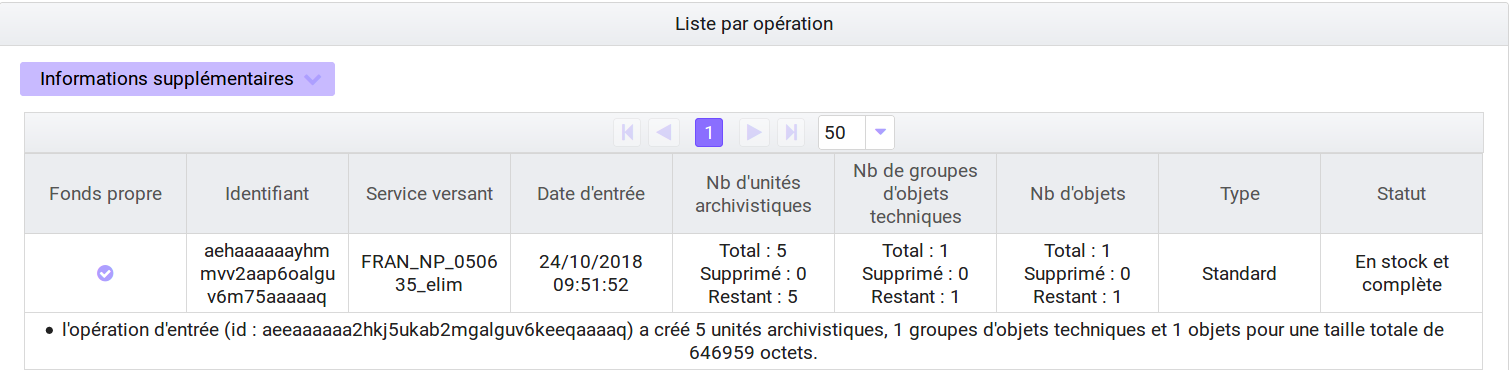The height and width of the screenshot is (370, 1511).
Task: Click the Service versant column header
Action: click(429, 194)
